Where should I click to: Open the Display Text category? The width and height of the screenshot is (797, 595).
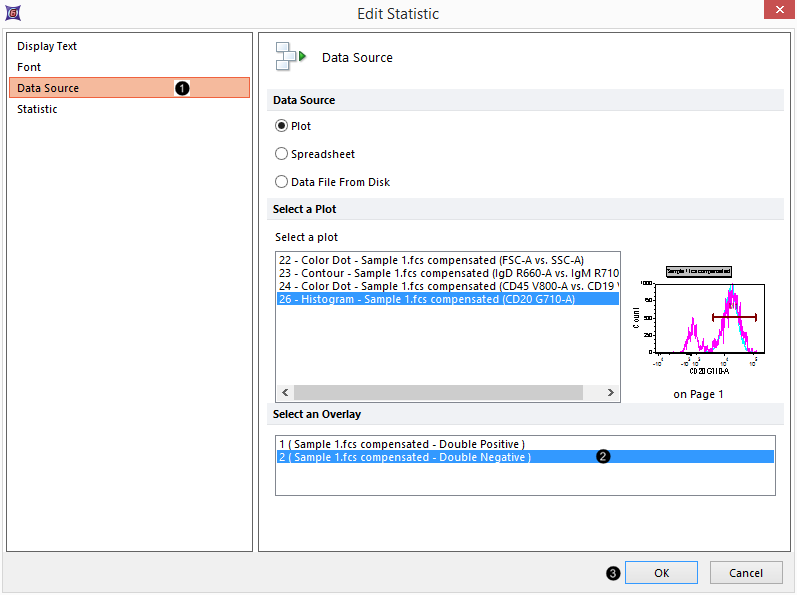click(x=47, y=46)
